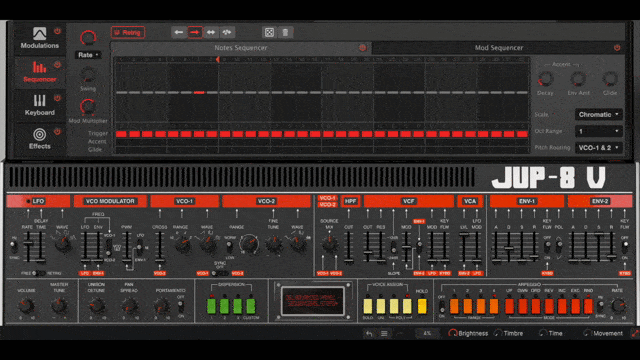This screenshot has height=360, width=640.
Task: Open the Rate dropdown
Action: click(88, 55)
